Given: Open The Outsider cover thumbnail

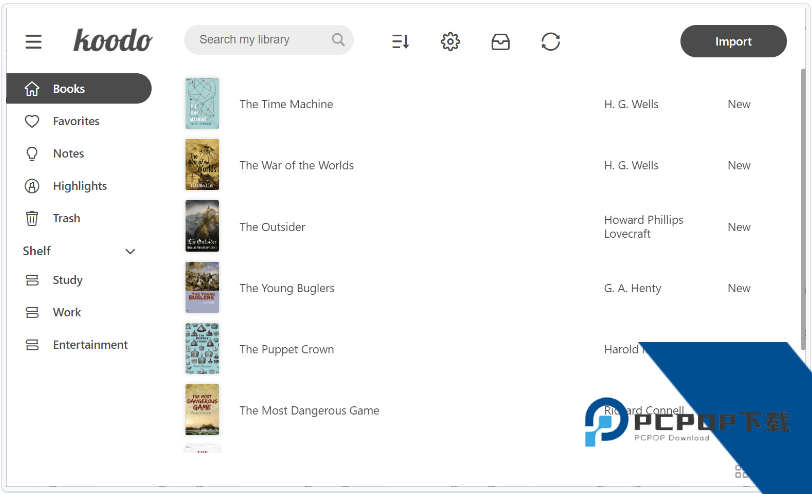Looking at the screenshot, I should (202, 226).
